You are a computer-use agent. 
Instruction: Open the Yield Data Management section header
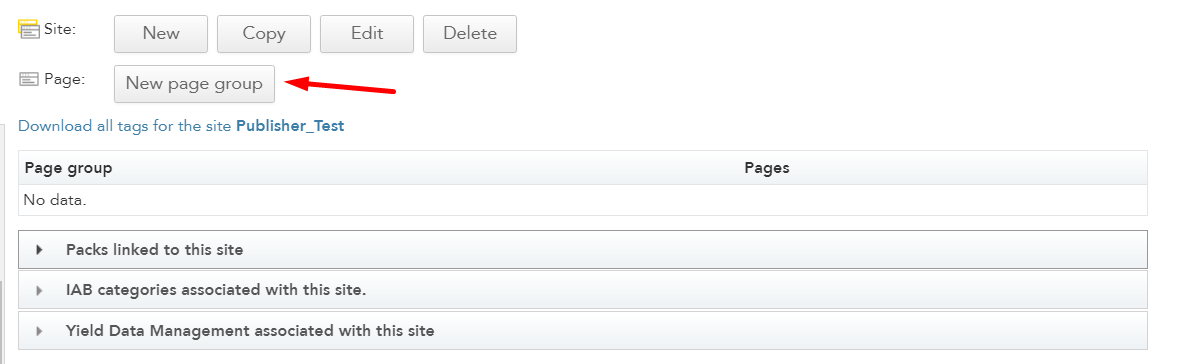[583, 331]
